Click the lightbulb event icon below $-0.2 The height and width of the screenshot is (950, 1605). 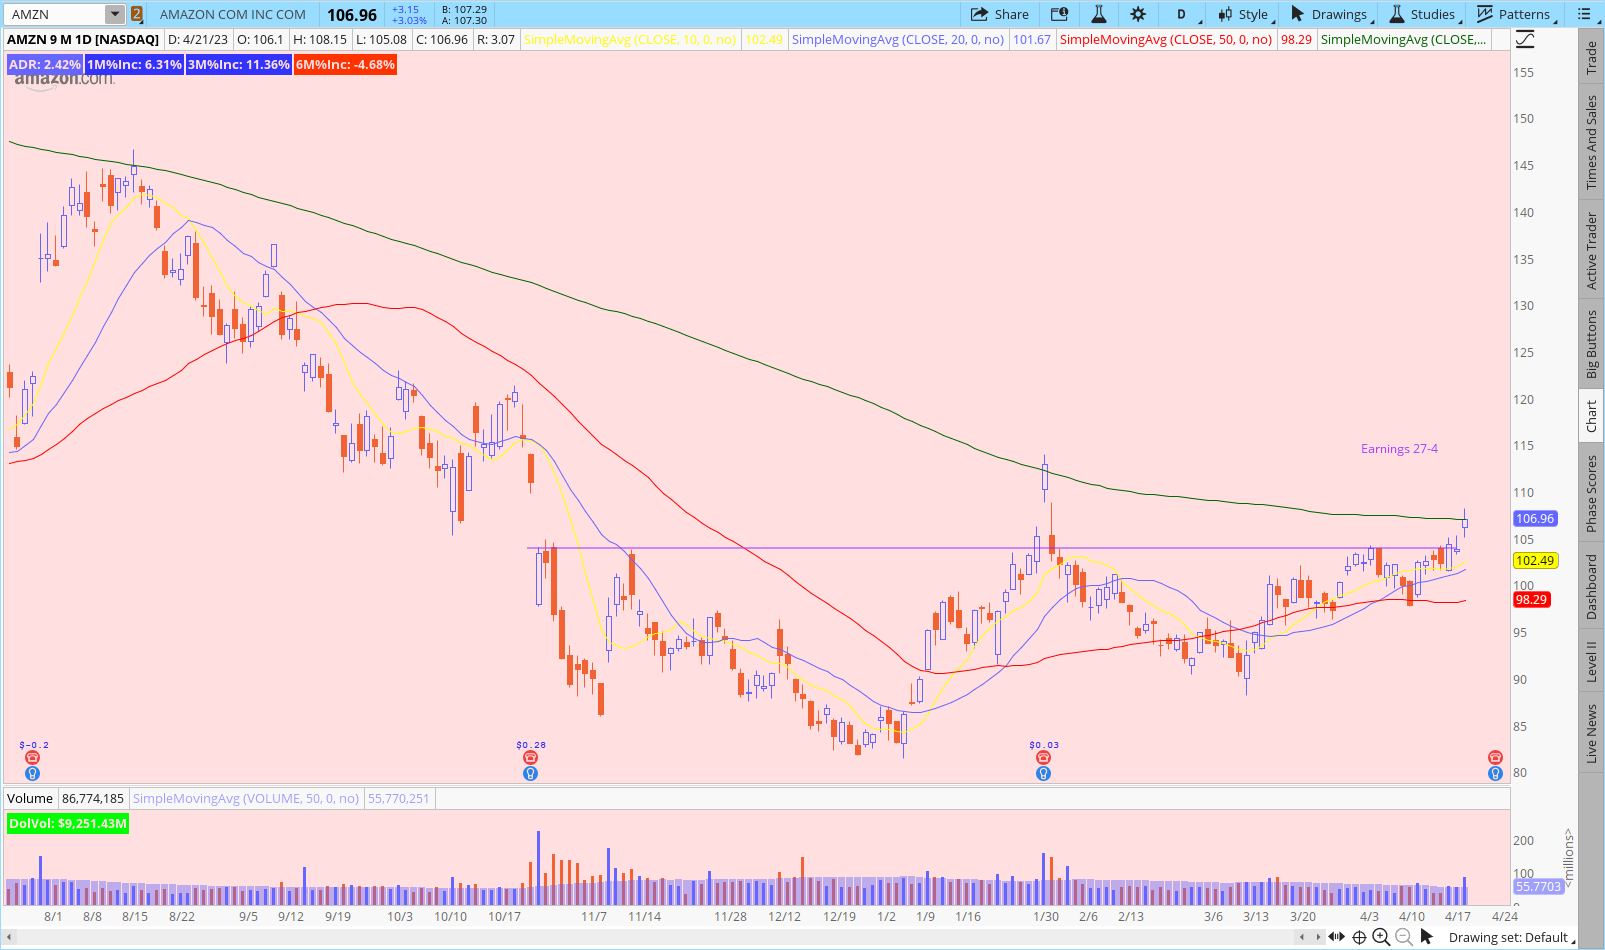pos(32,773)
